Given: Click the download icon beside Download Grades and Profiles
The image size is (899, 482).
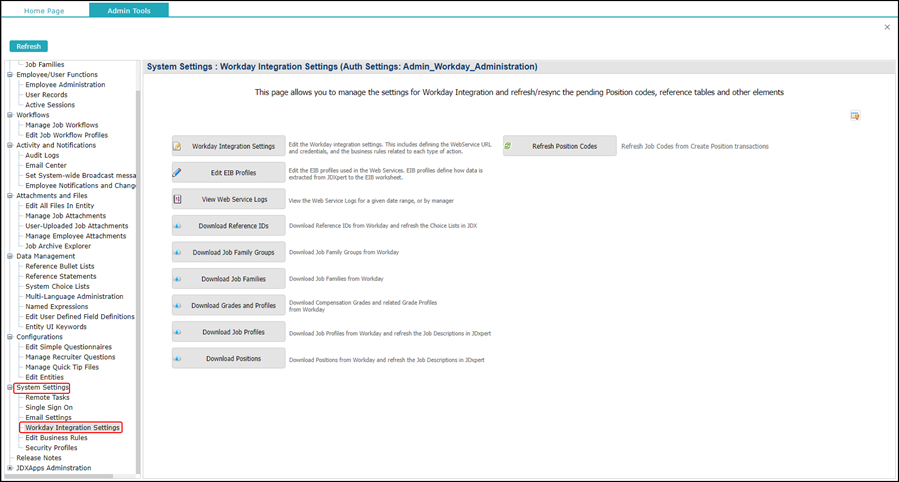Looking at the screenshot, I should pos(177,305).
